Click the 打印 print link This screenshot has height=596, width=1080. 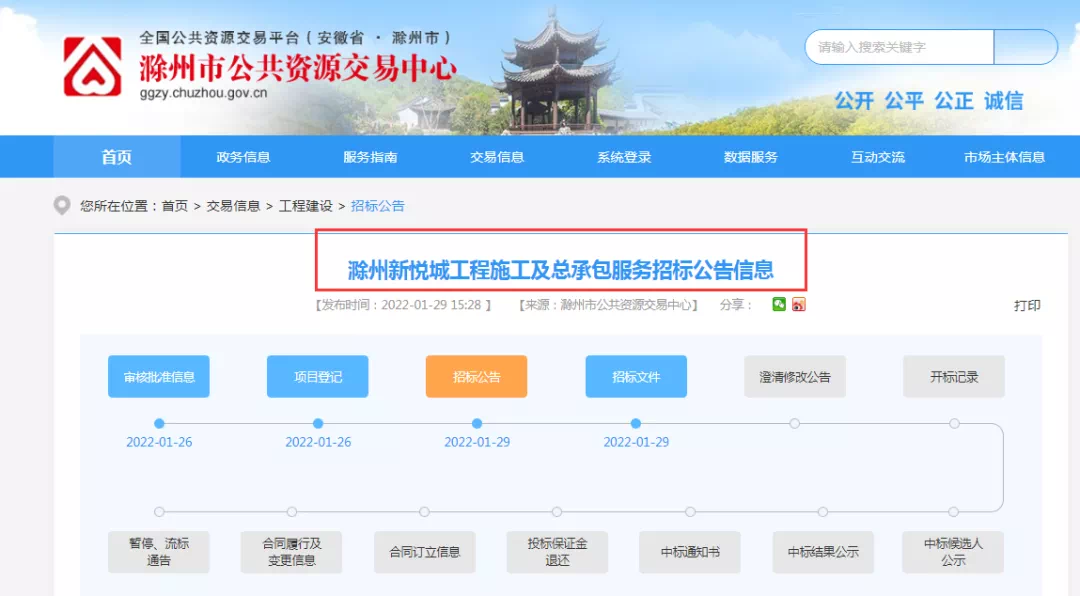click(1027, 305)
